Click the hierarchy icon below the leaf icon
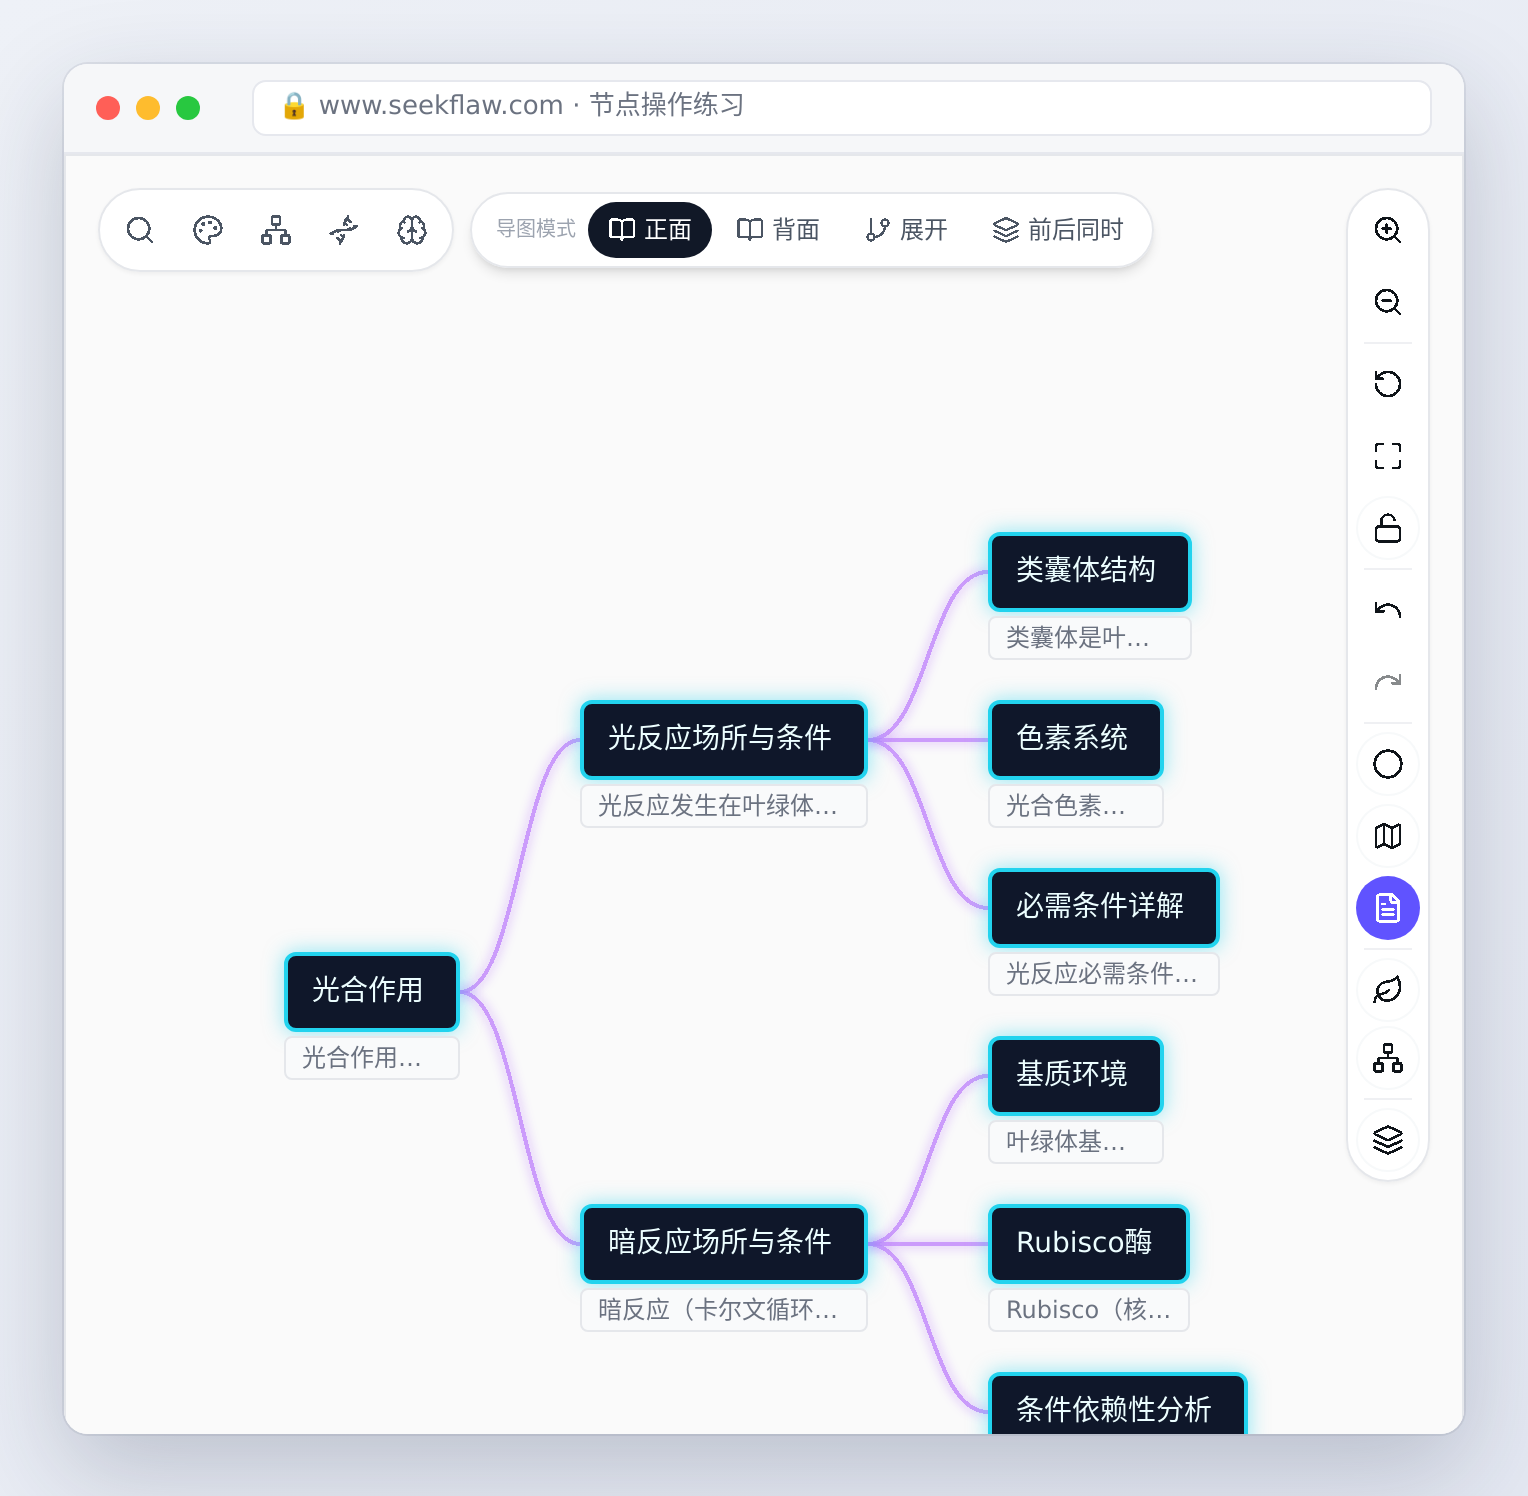Viewport: 1528px width, 1496px height. [x=1388, y=1058]
